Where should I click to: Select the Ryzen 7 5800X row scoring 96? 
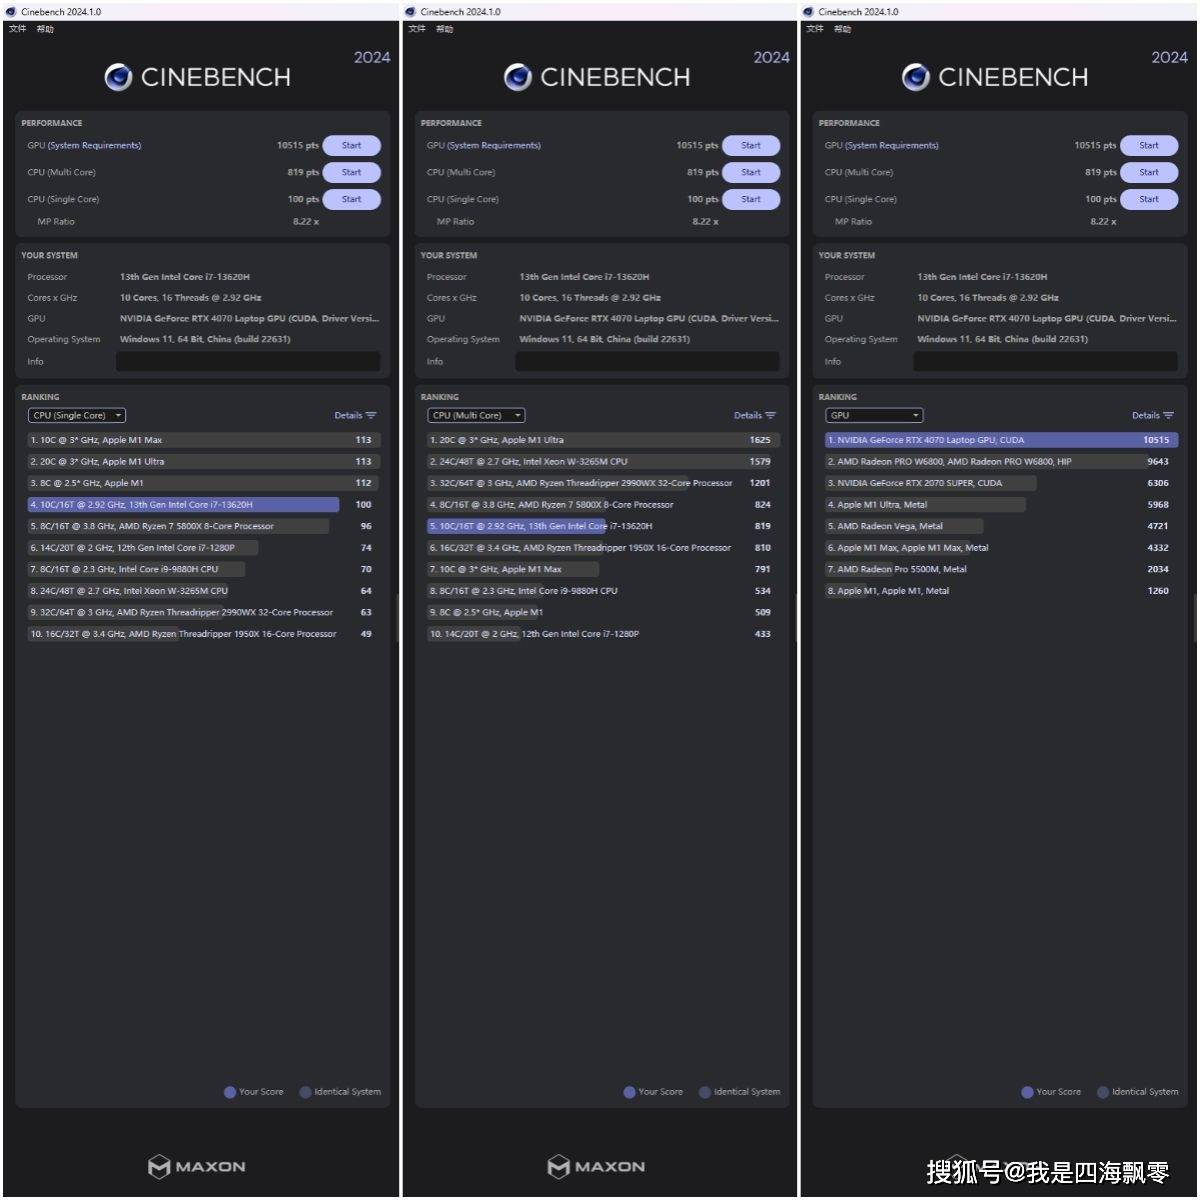tap(204, 526)
